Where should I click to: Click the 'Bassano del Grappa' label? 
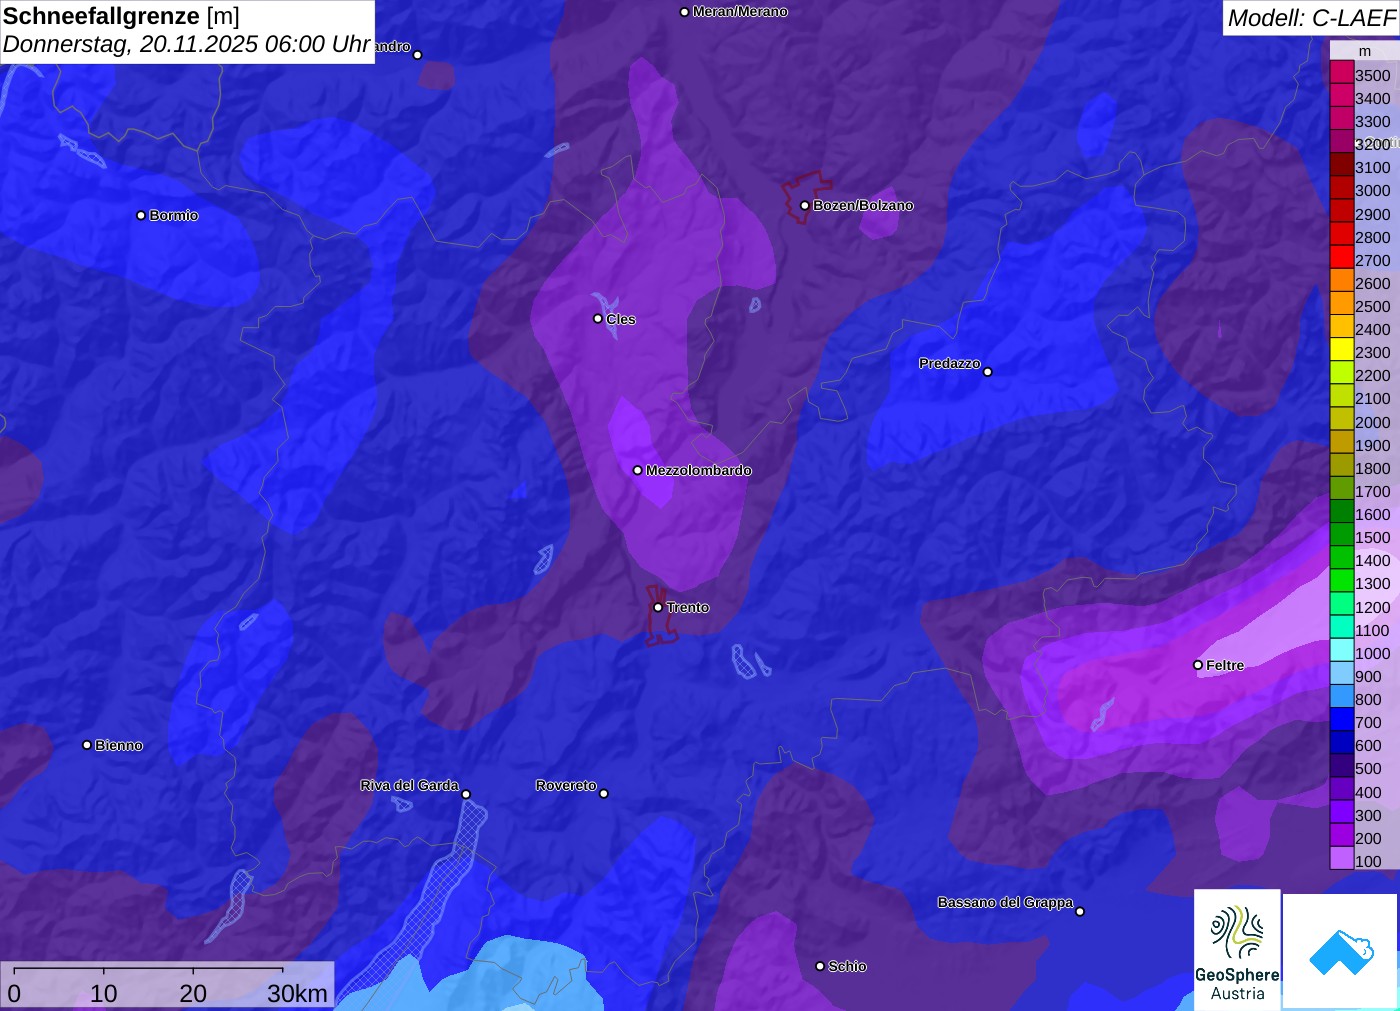tap(1005, 902)
